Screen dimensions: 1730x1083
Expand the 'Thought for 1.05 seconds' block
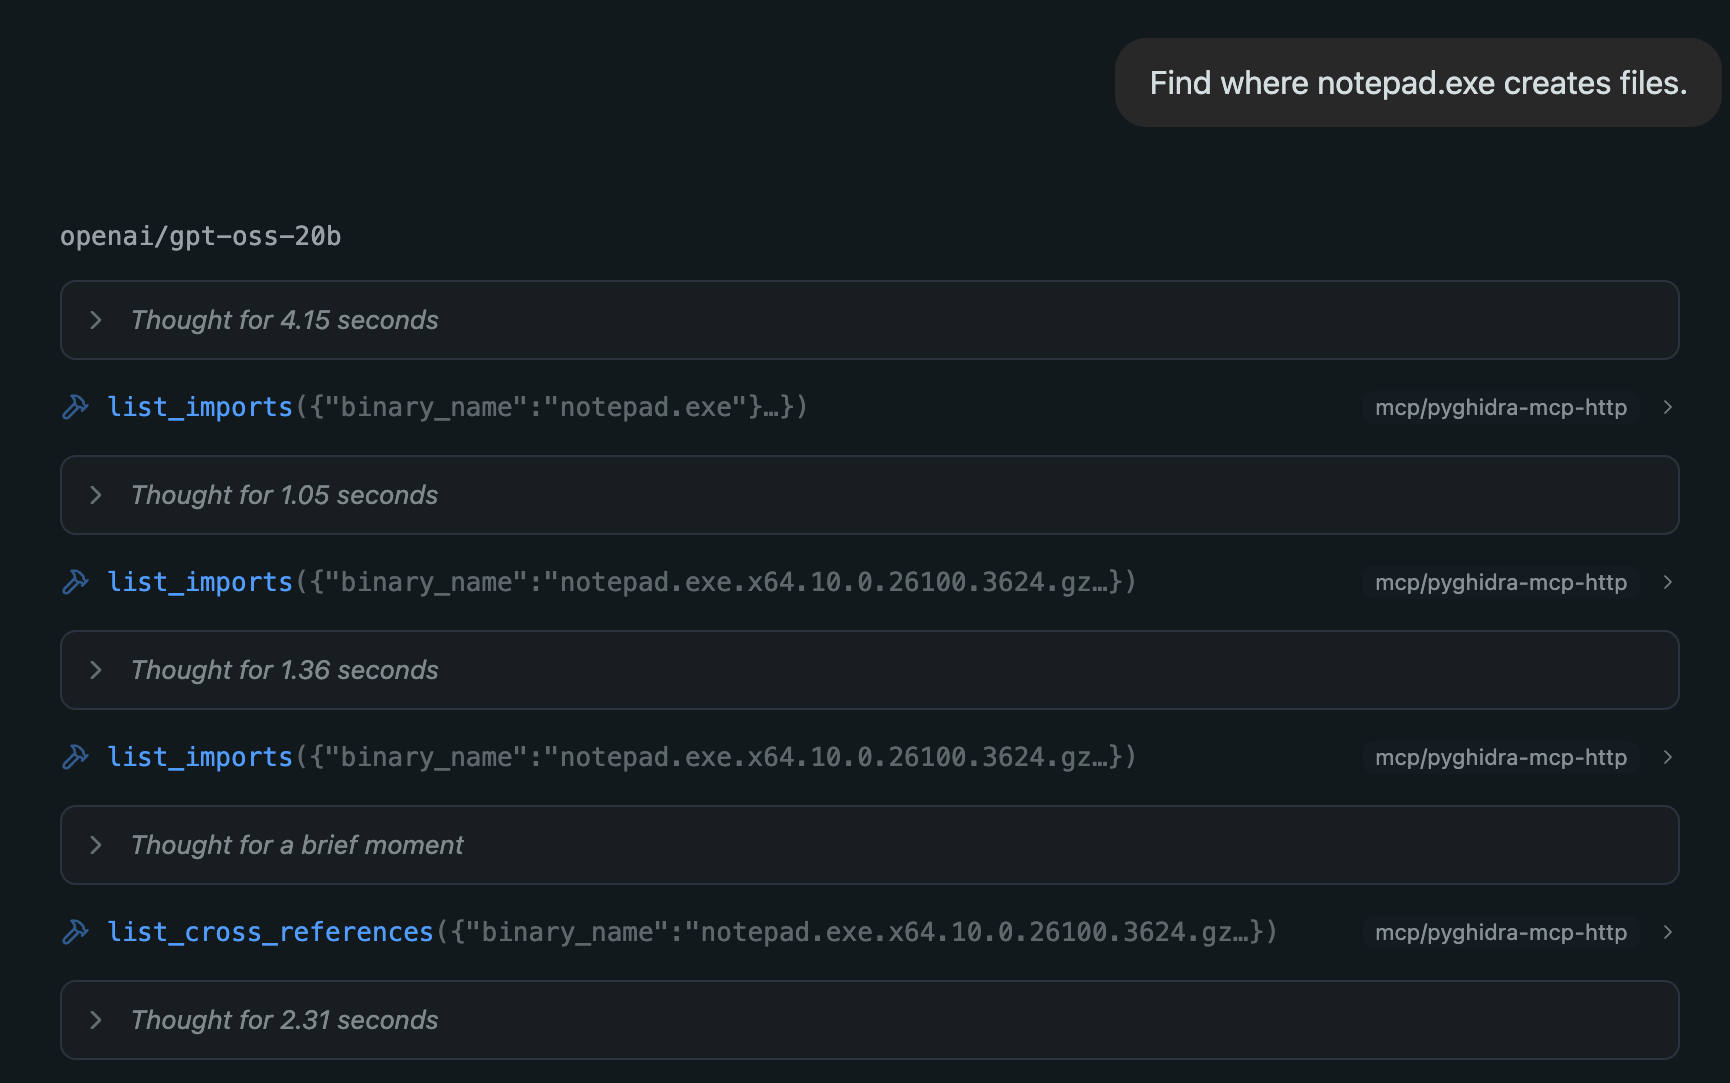click(869, 495)
